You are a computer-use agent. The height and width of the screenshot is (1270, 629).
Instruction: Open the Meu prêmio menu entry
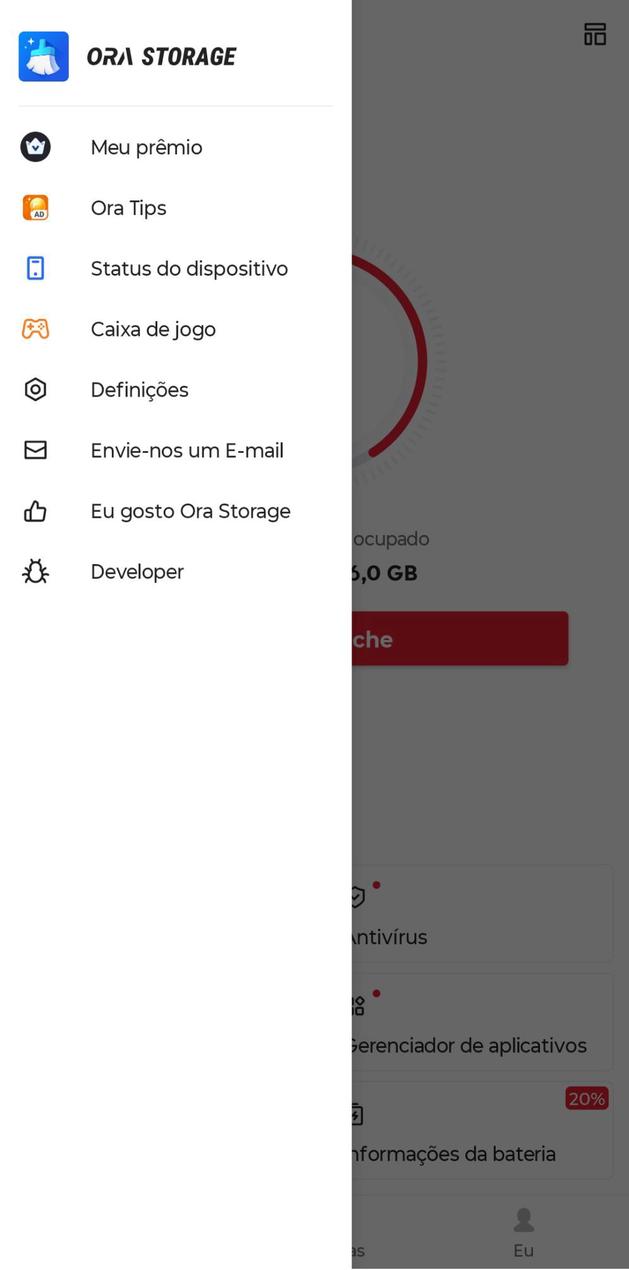pyautogui.click(x=146, y=146)
